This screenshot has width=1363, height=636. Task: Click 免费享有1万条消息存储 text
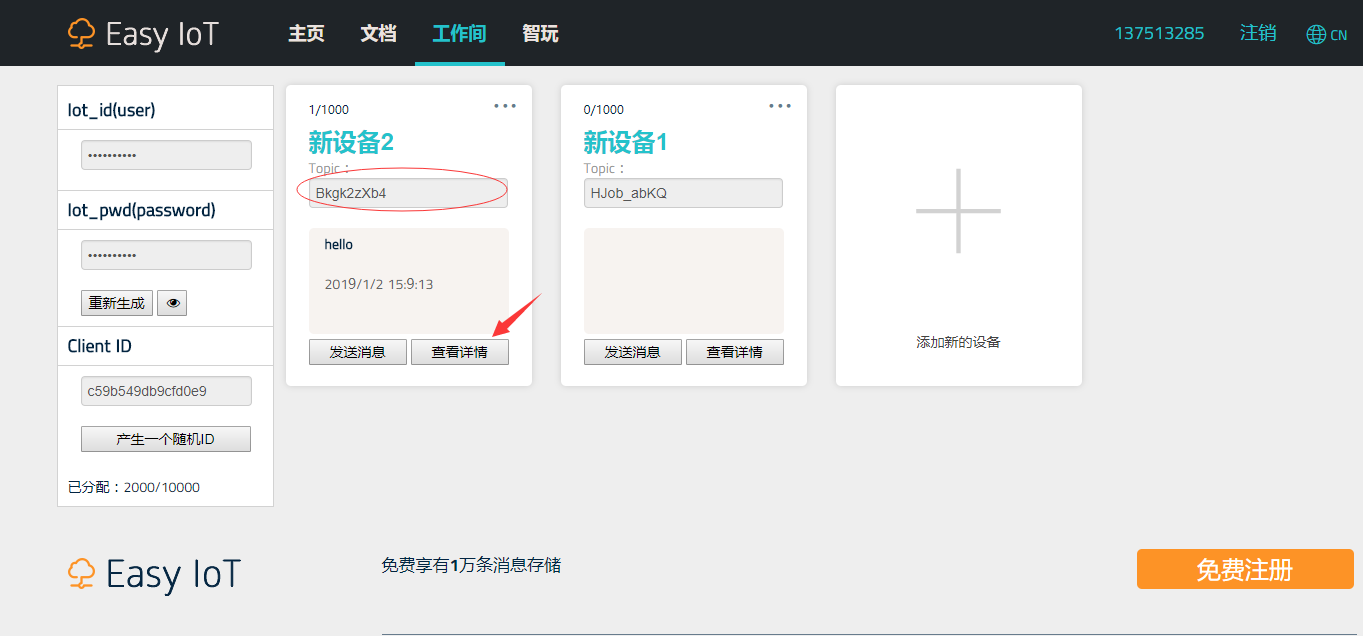coord(471,565)
